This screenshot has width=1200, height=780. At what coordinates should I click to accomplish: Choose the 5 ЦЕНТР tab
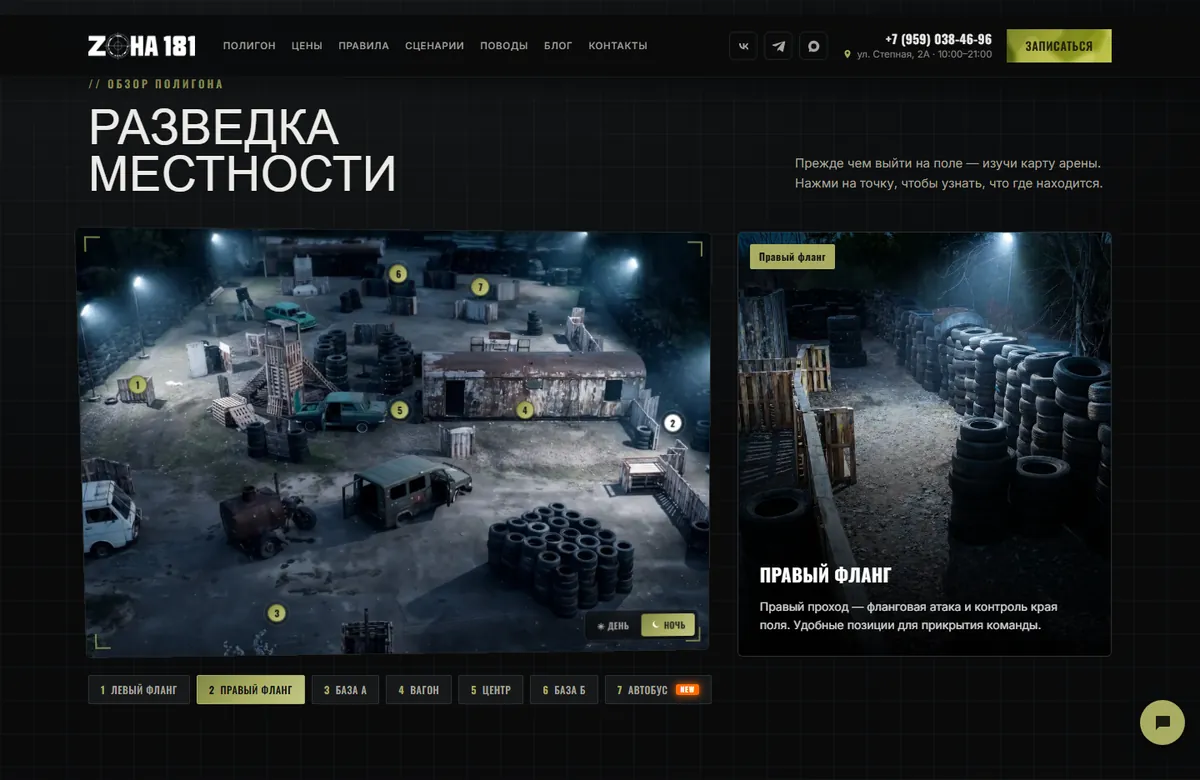491,690
